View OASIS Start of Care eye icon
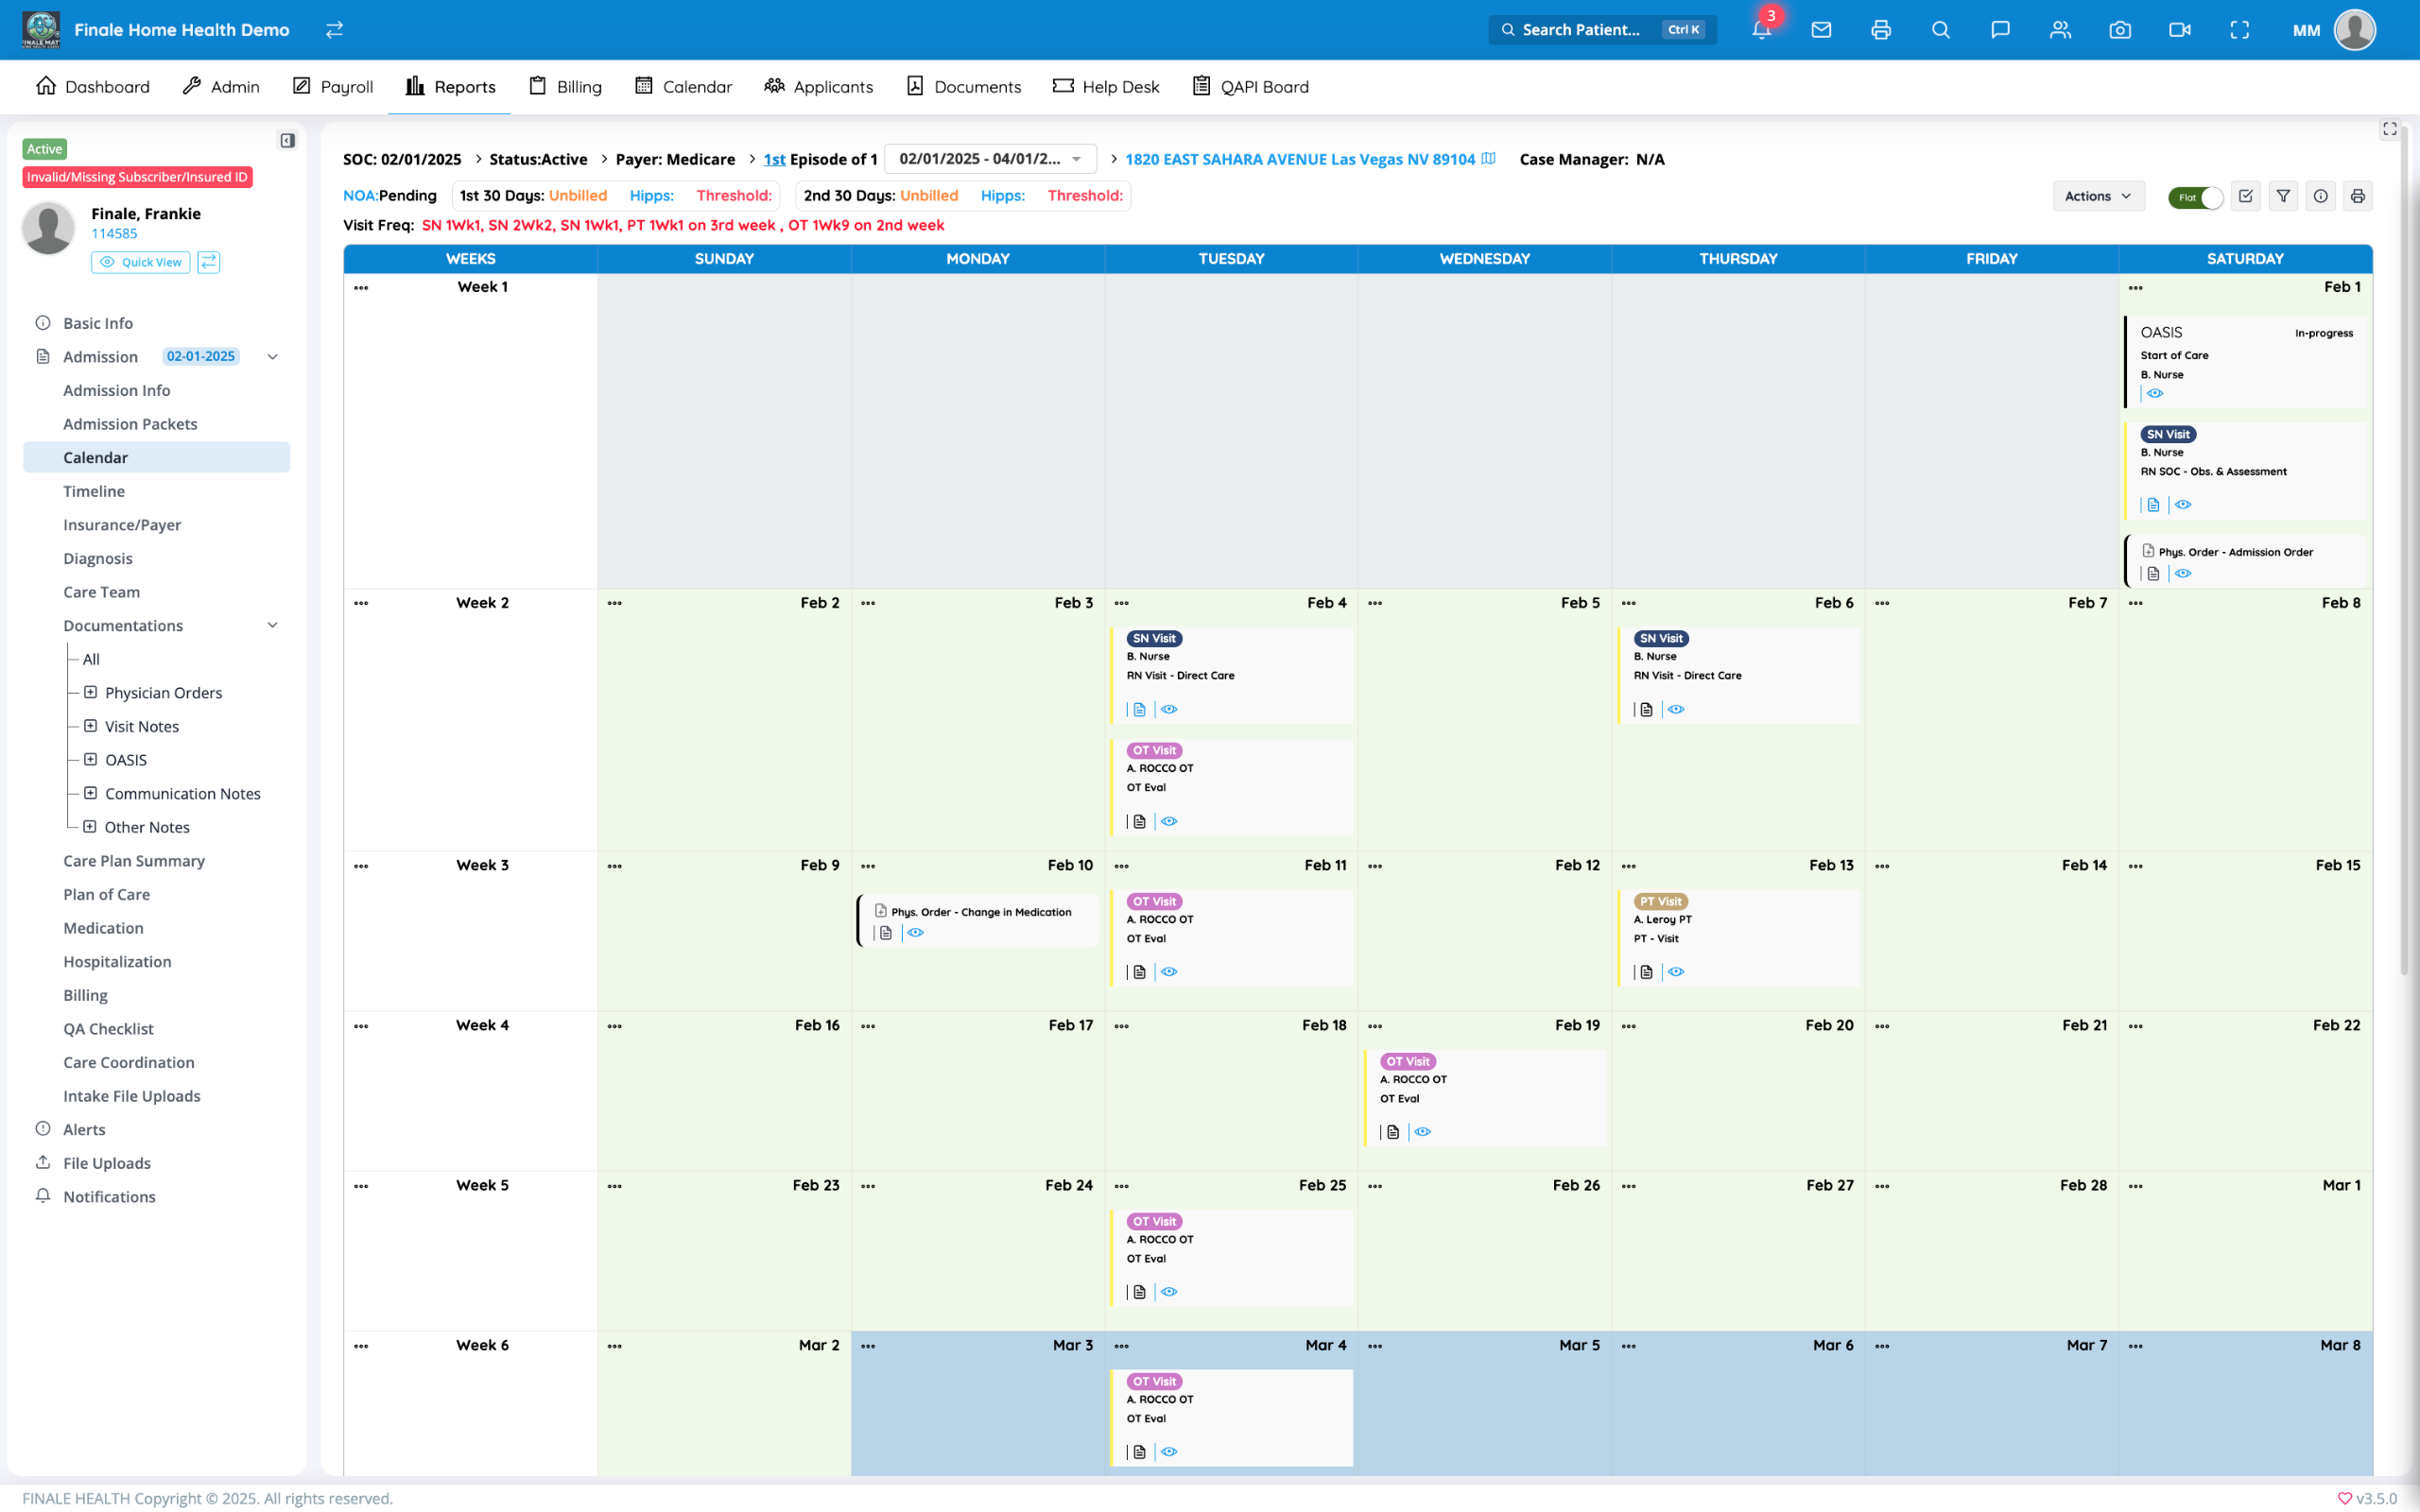The width and height of the screenshot is (2420, 1512). coord(2155,393)
